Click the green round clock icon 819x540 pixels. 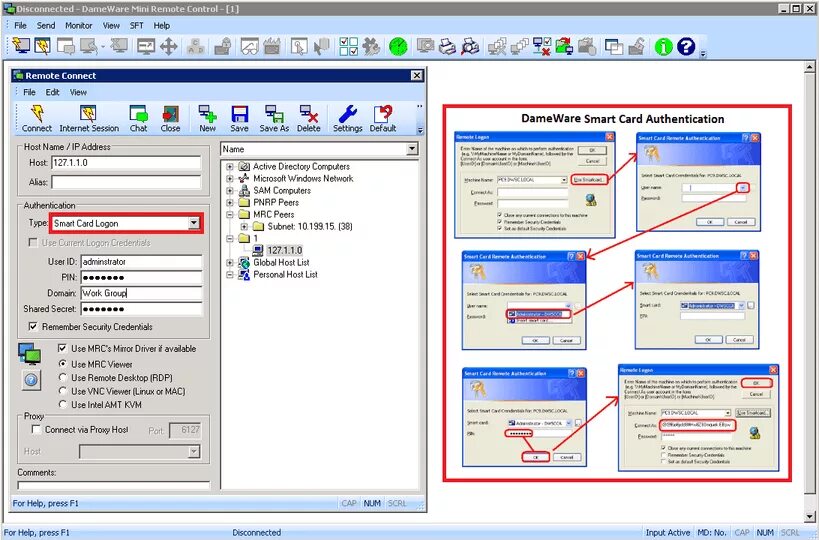tap(398, 46)
